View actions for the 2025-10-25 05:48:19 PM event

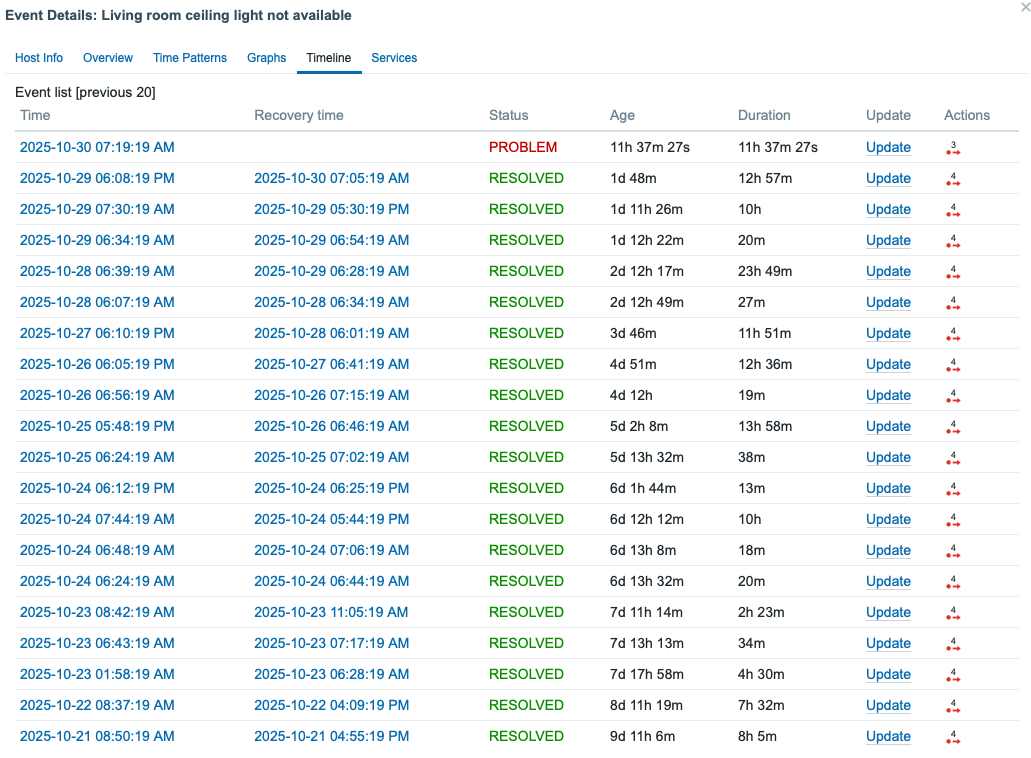[x=953, y=426]
